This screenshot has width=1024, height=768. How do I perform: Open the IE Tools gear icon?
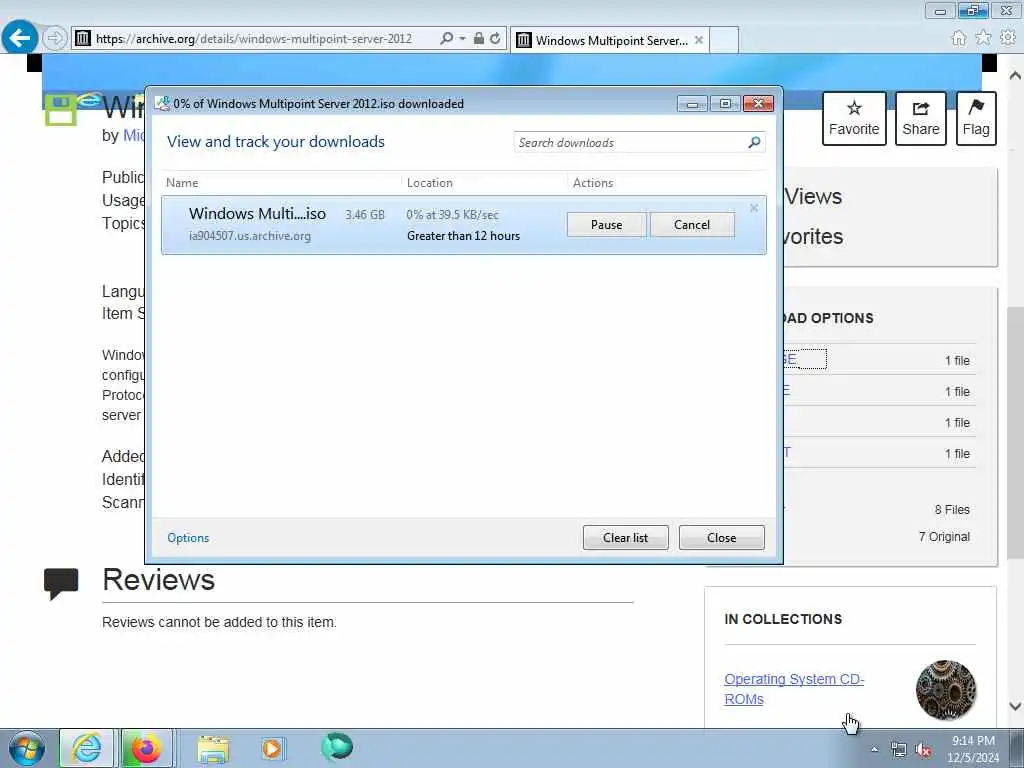pos(1008,38)
